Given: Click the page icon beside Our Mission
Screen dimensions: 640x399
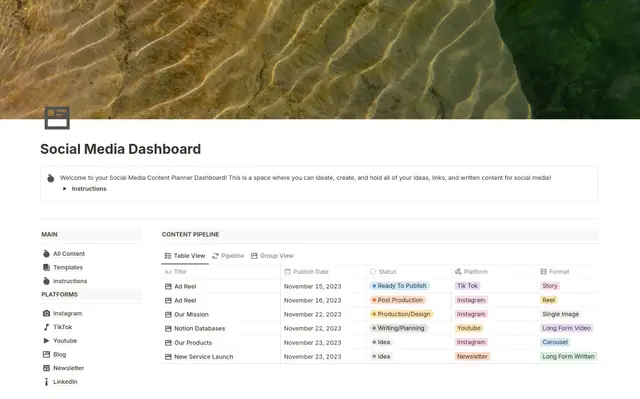Looking at the screenshot, I should click(168, 315).
